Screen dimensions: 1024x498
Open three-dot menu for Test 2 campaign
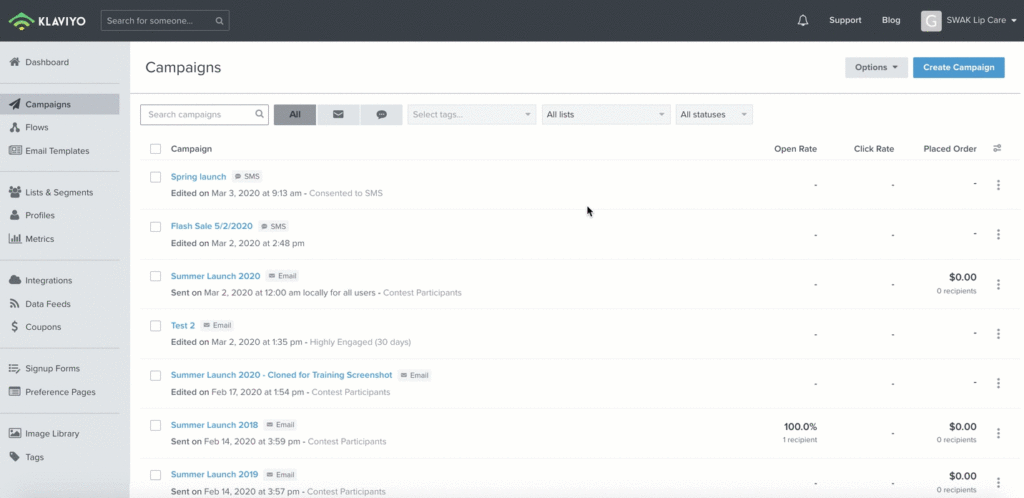998,333
